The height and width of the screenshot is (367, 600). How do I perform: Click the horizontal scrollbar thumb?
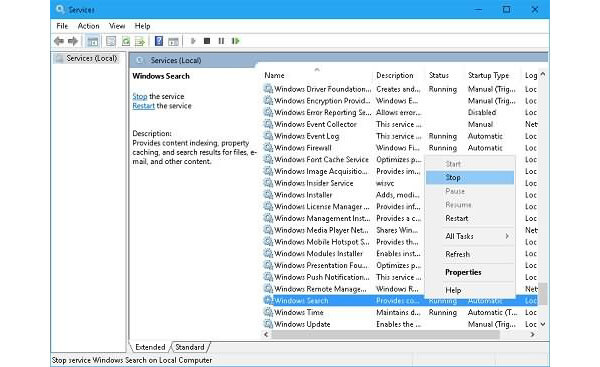385,334
